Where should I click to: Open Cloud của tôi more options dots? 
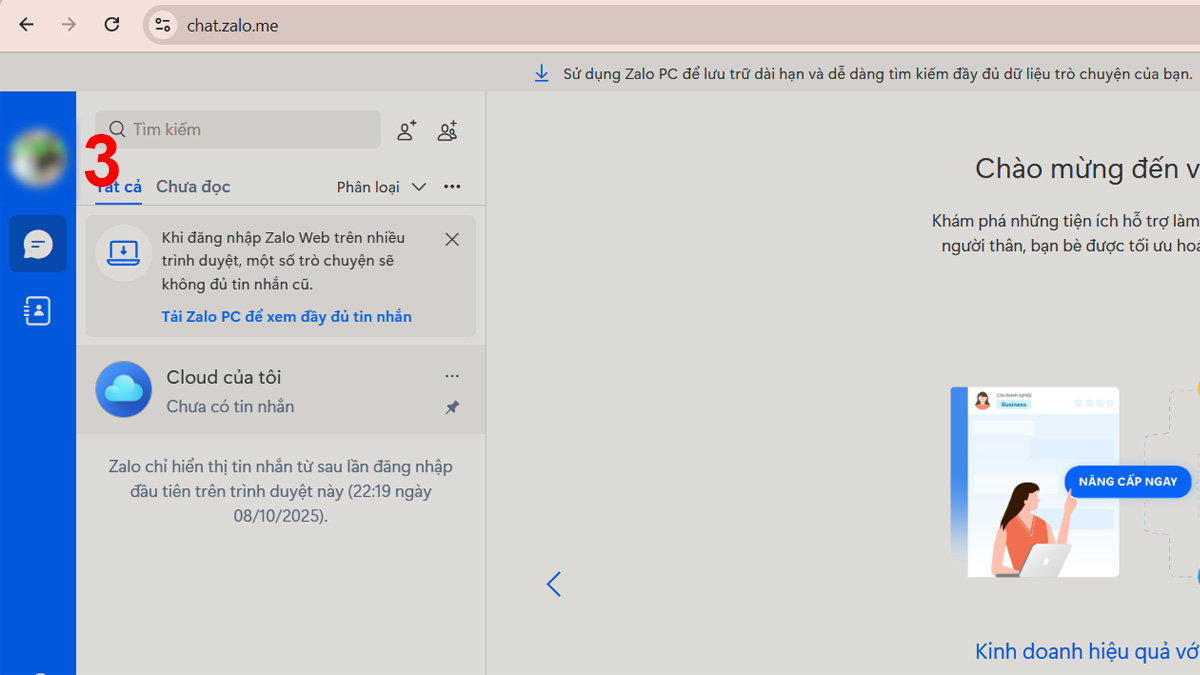tap(452, 376)
